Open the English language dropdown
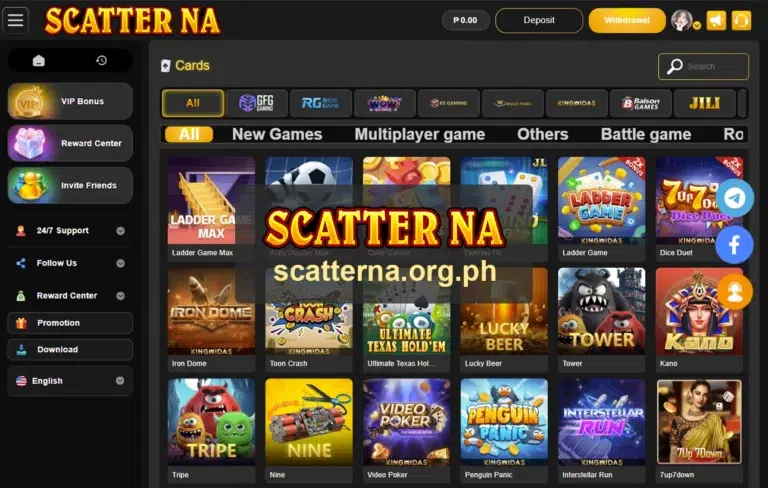The width and height of the screenshot is (768, 488). (x=70, y=381)
